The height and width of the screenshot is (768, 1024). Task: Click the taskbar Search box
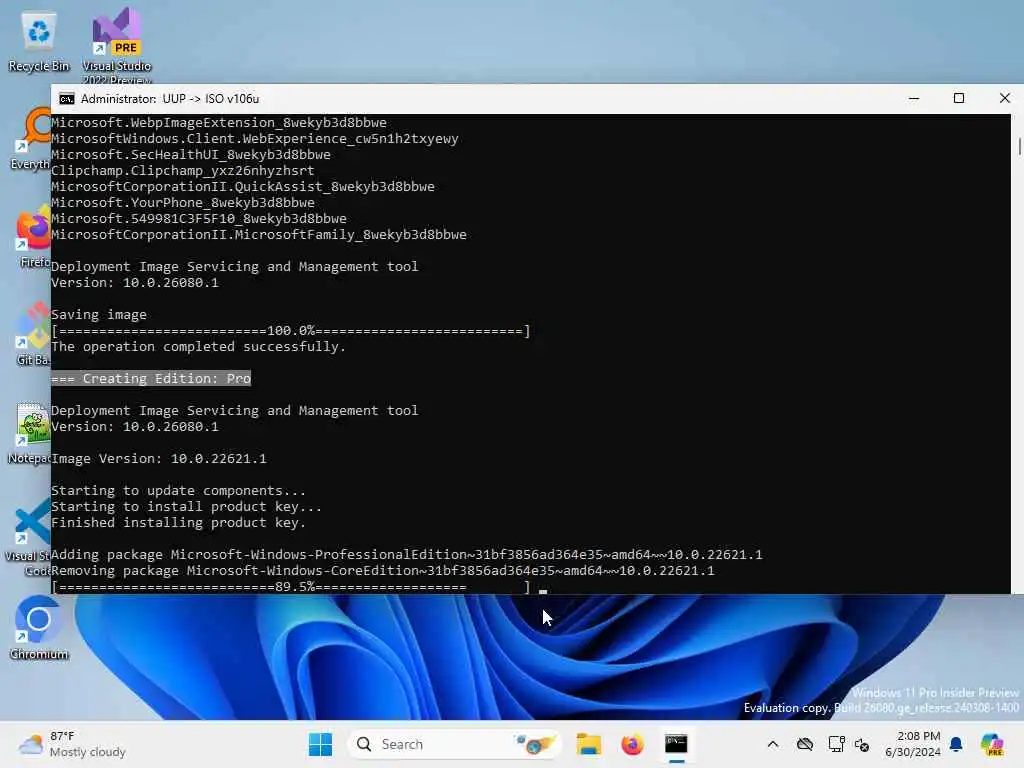455,744
